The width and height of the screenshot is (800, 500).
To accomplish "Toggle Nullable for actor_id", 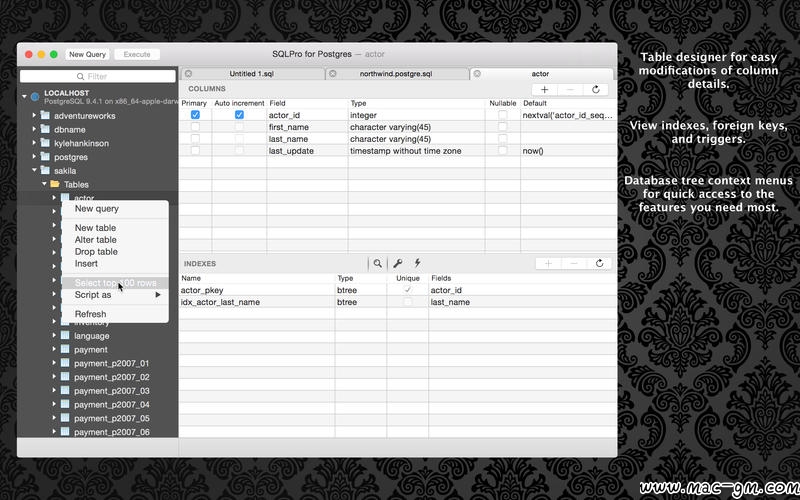I will 503,115.
